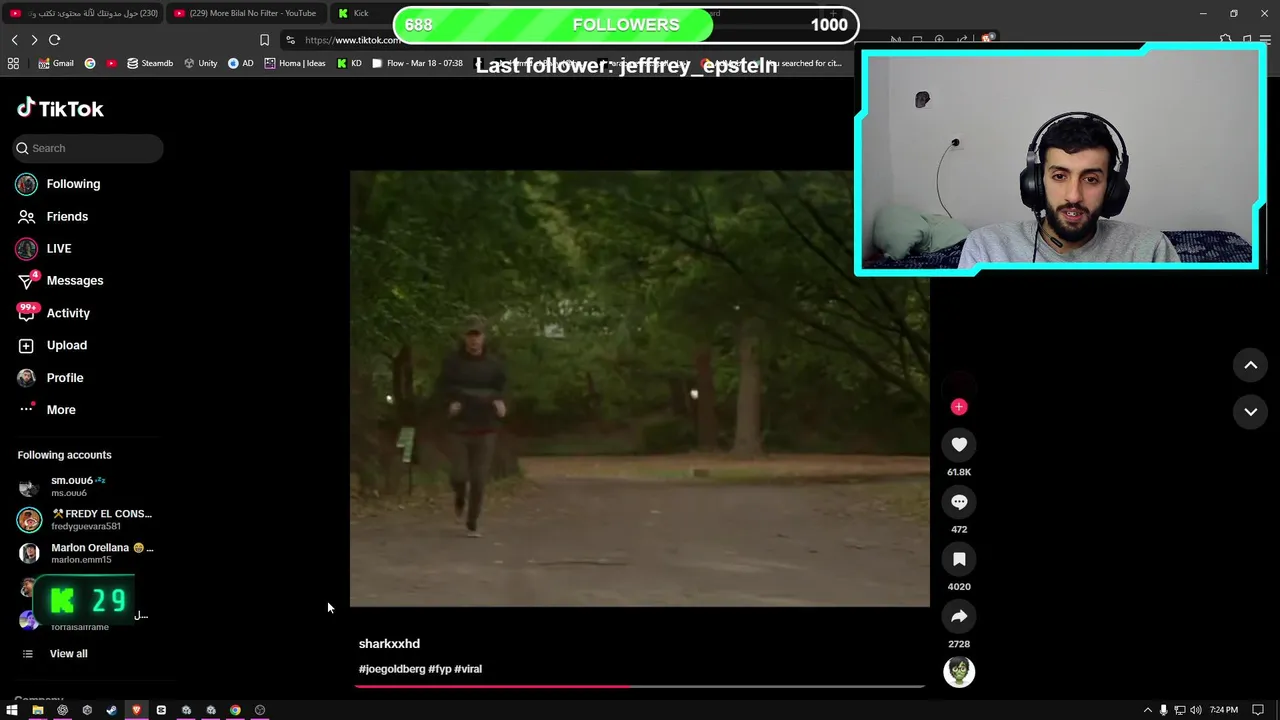Open the spinning sound disc avatar
The image size is (1280, 720).
pyautogui.click(x=959, y=672)
